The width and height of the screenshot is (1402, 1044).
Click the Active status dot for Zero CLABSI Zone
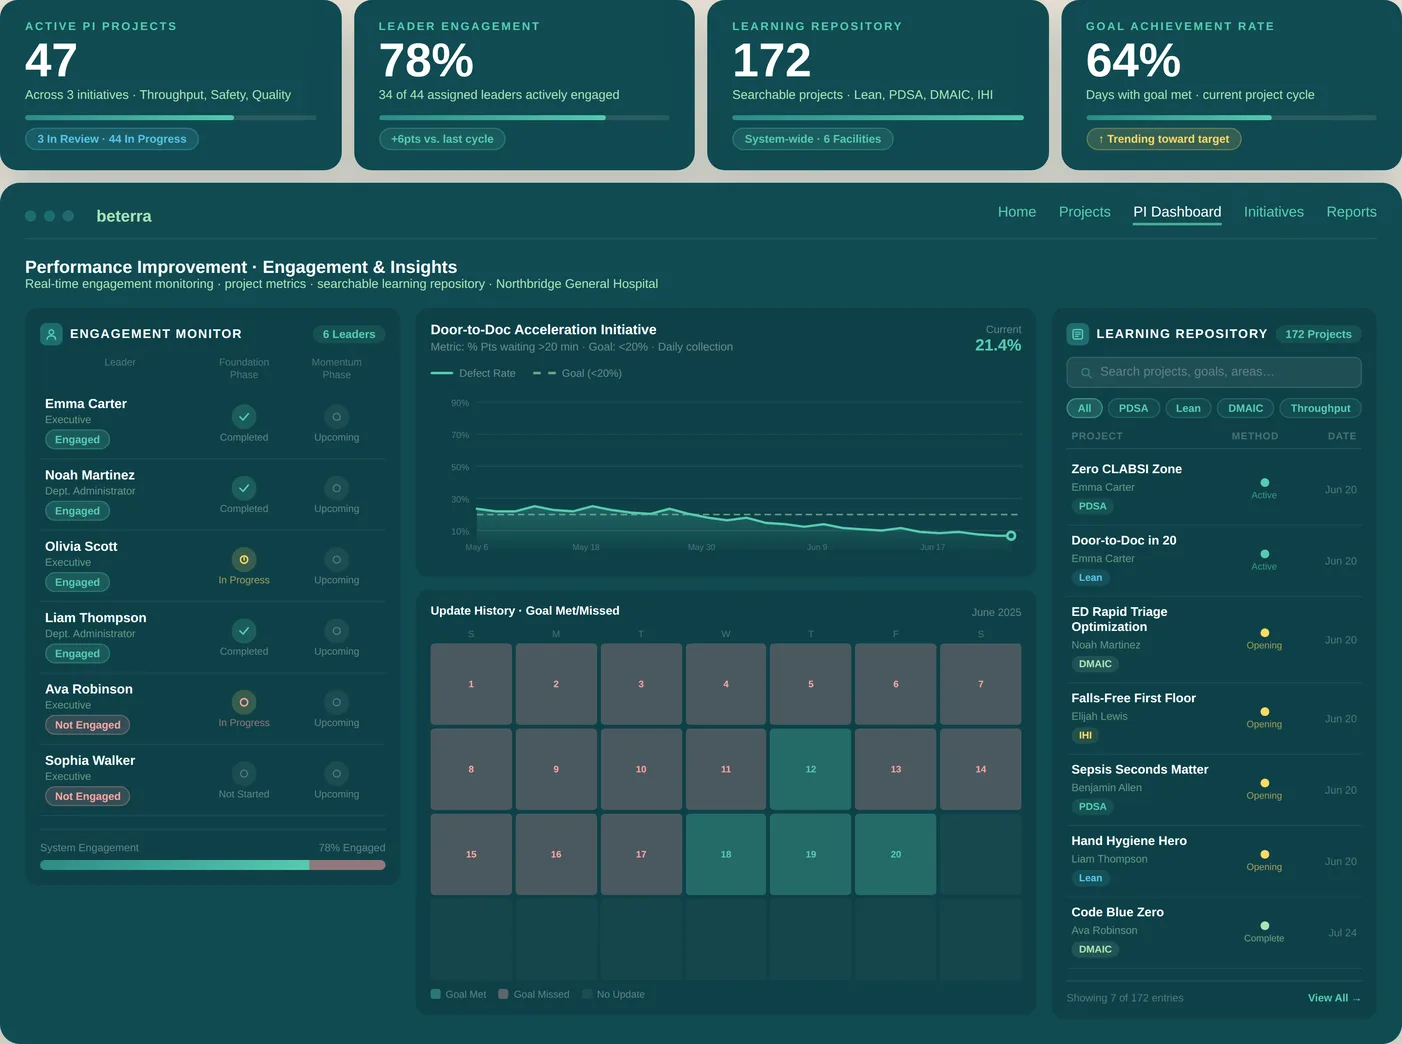1264,482
